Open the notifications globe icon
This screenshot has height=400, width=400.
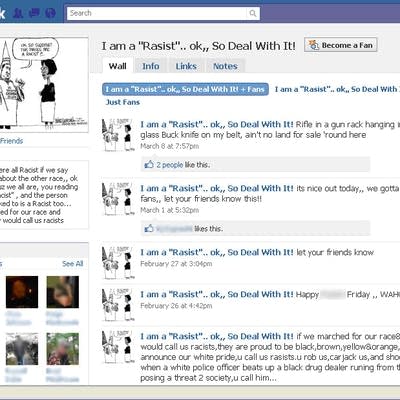(x=50, y=13)
